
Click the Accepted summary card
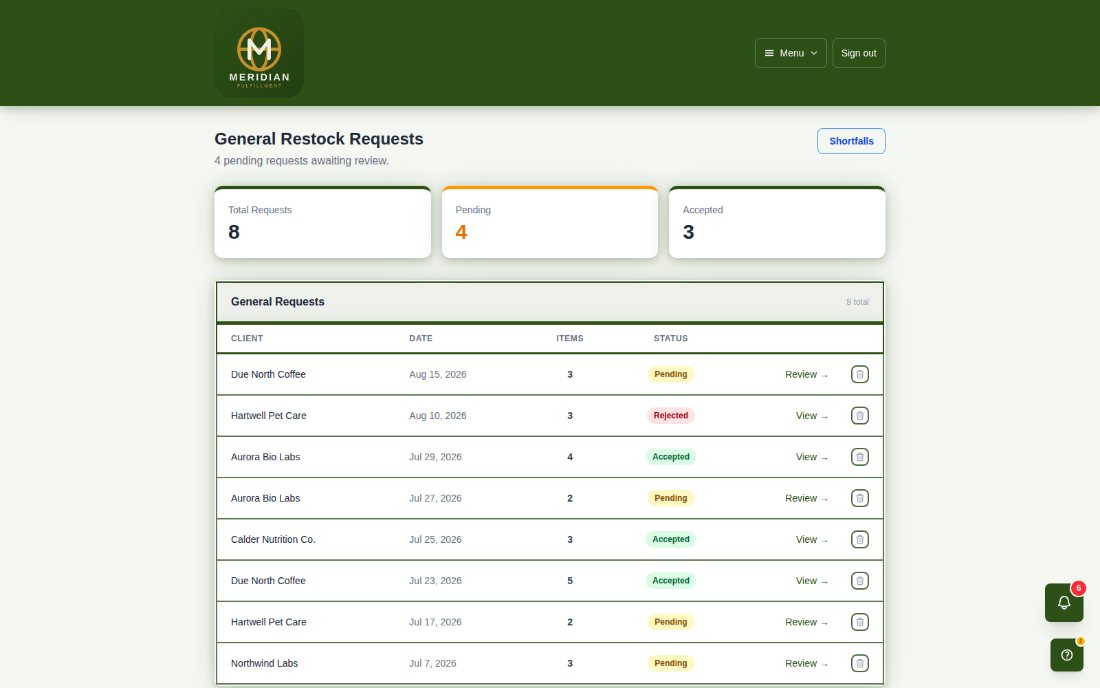[x=777, y=222]
